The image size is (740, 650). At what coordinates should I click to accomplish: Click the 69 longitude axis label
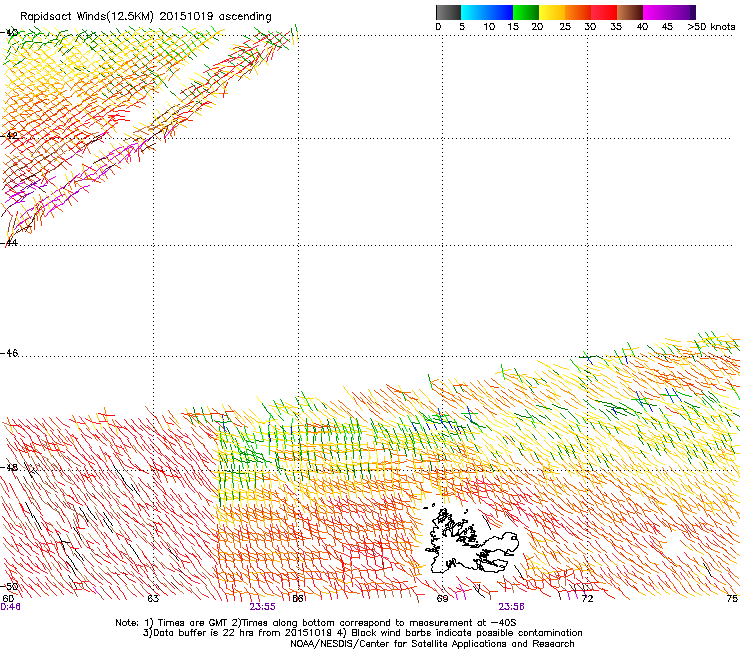442,599
